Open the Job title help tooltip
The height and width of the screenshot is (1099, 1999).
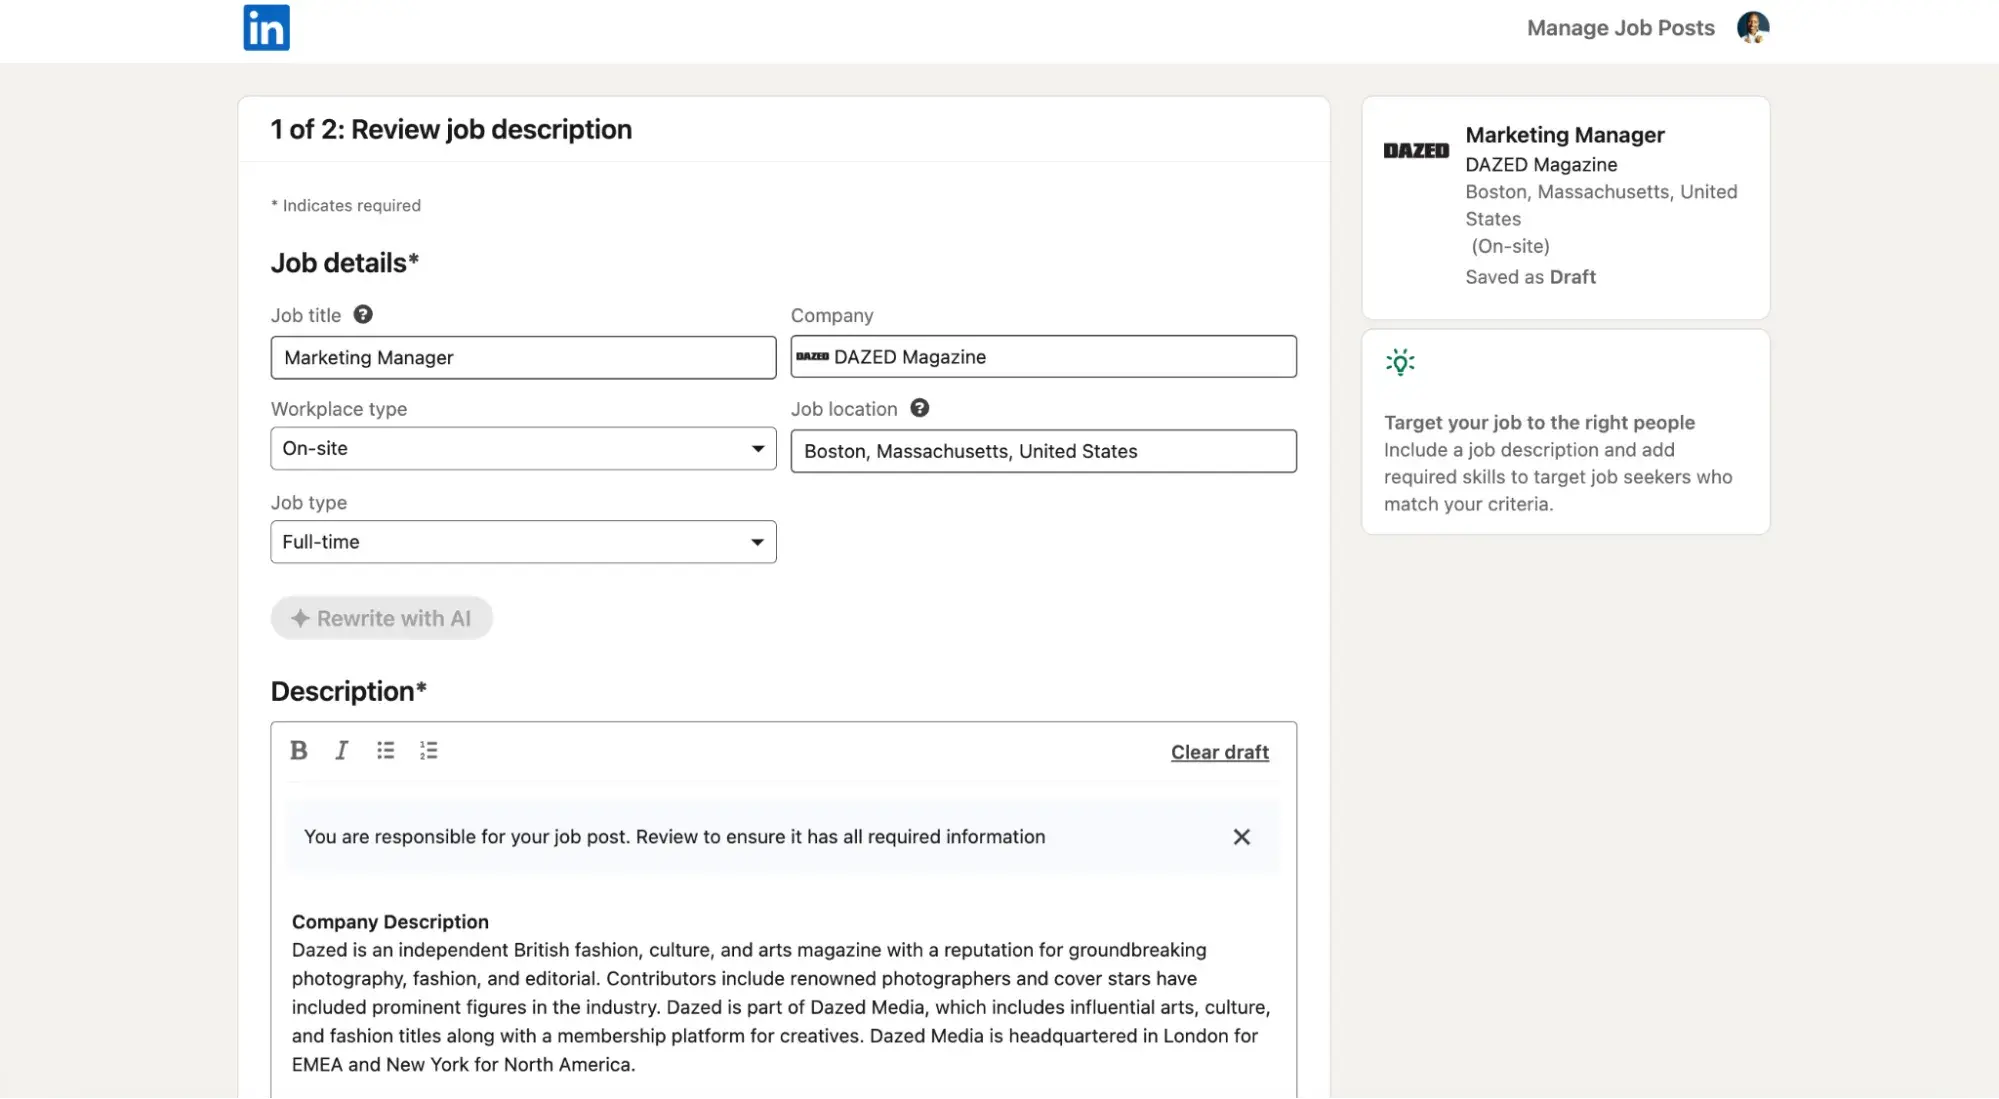[x=364, y=314]
